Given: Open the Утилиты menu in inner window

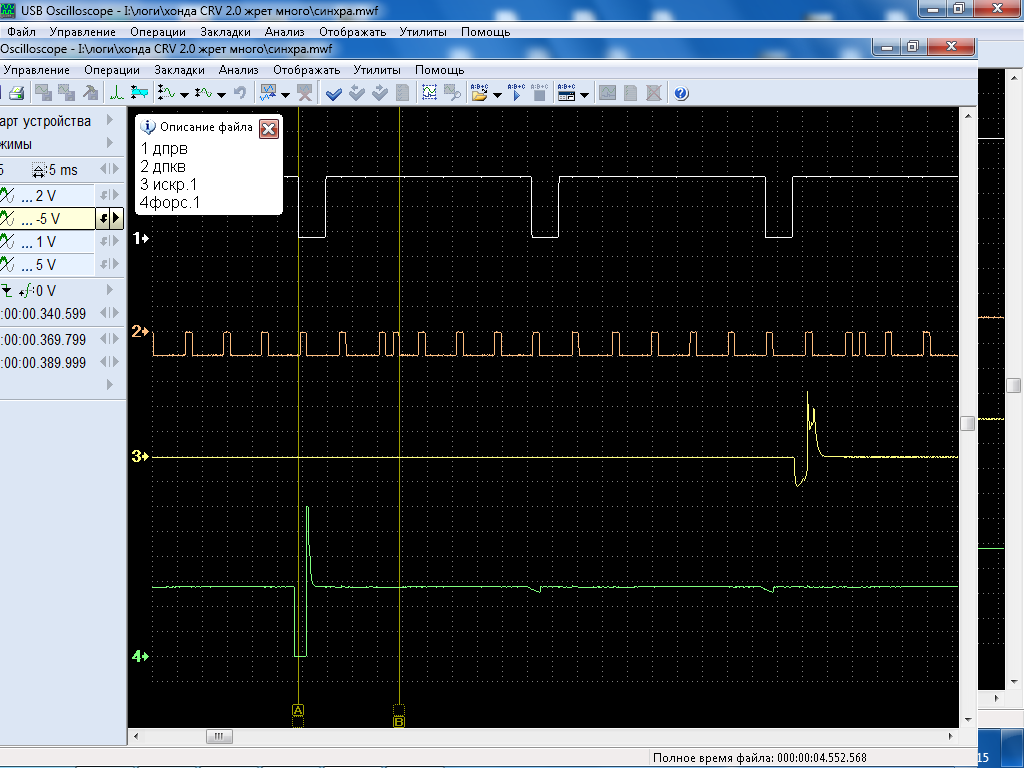Looking at the screenshot, I should click(377, 70).
